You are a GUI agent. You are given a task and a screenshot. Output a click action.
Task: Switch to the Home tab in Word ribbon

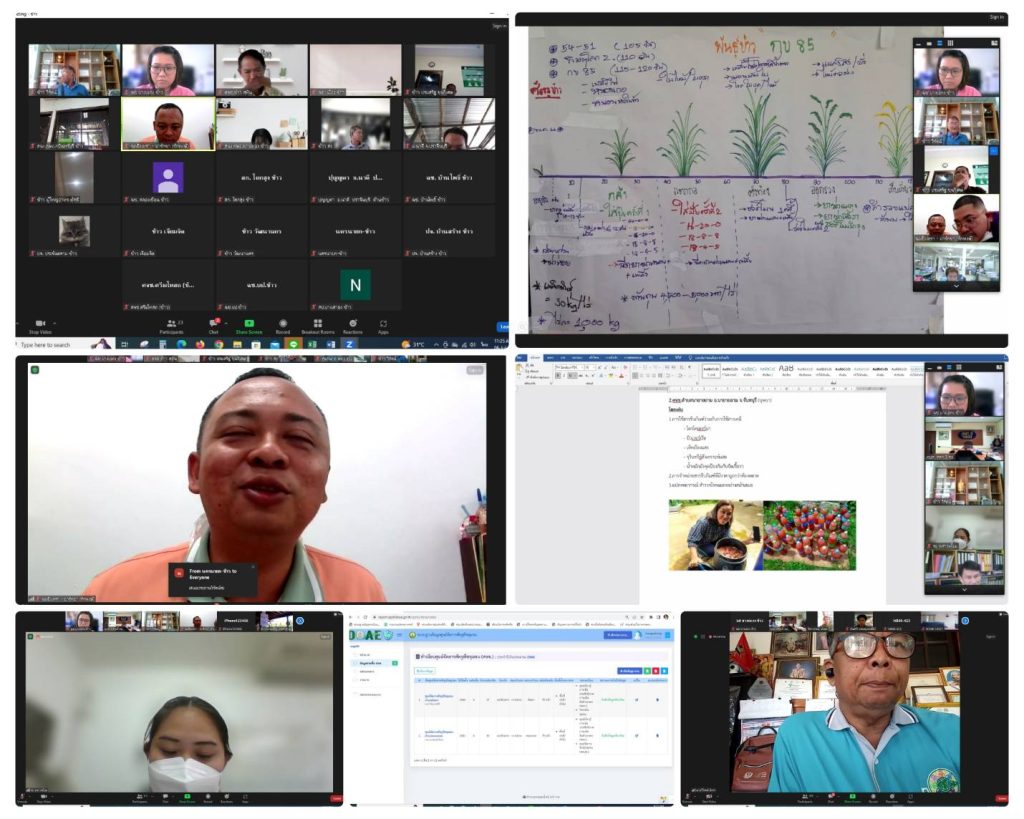pyautogui.click(x=535, y=357)
